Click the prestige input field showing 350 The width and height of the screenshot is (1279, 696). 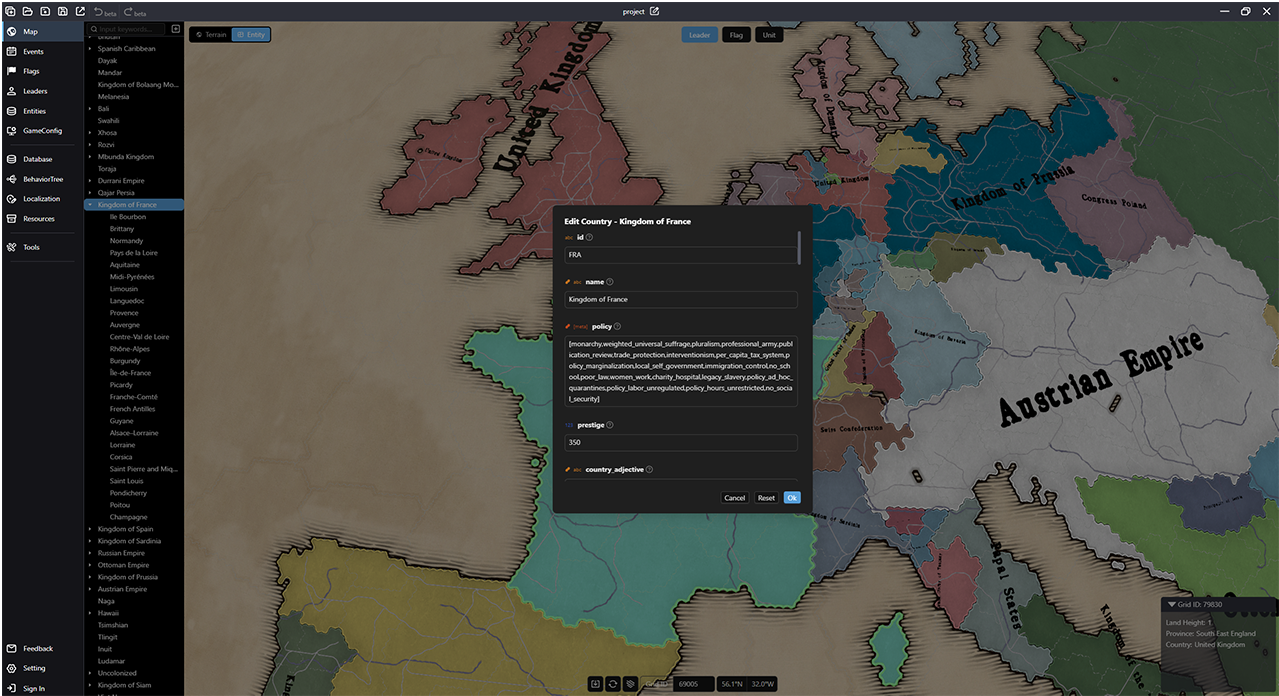pyautogui.click(x=680, y=443)
